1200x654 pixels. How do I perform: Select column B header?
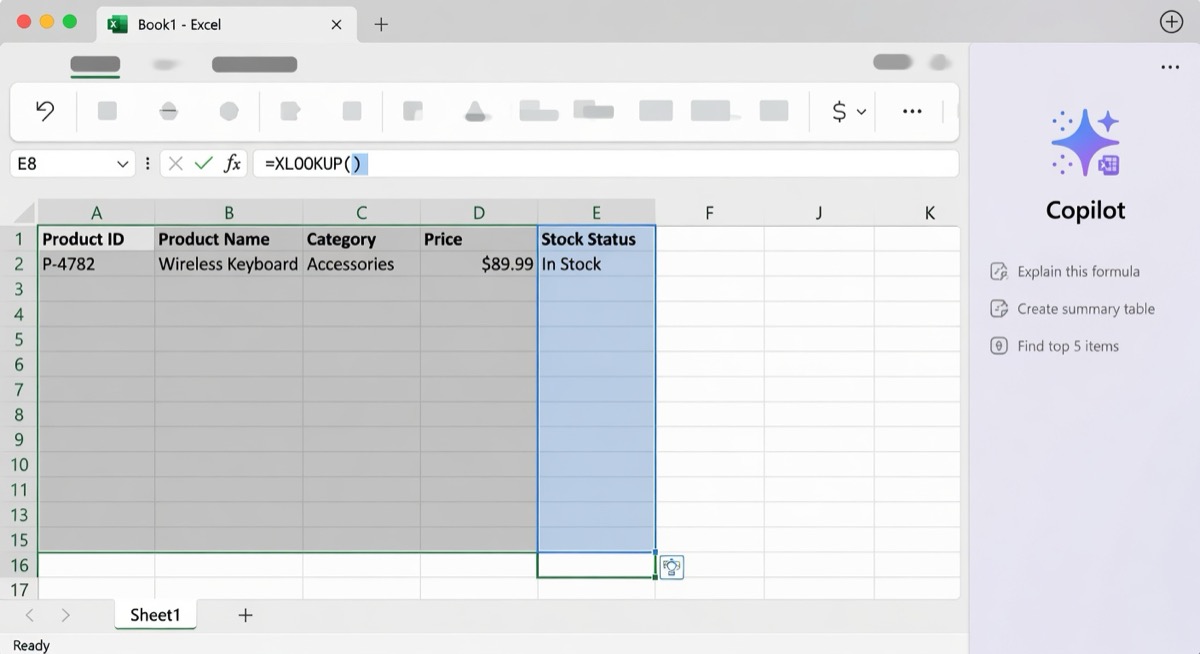tap(229, 212)
